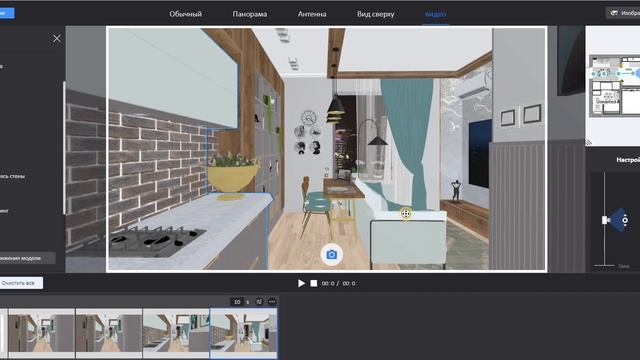Click the Изображение button at top right
Screen dimensions: 640x360
pyautogui.click(x=623, y=13)
